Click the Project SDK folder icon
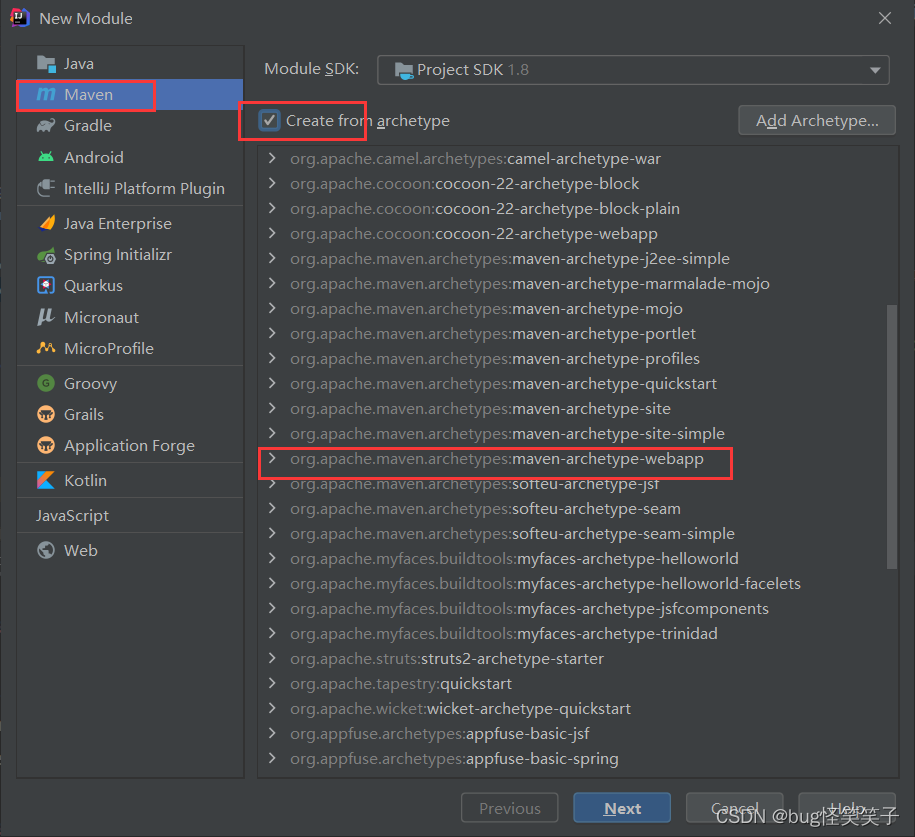Viewport: 915px width, 837px height. coord(404,71)
